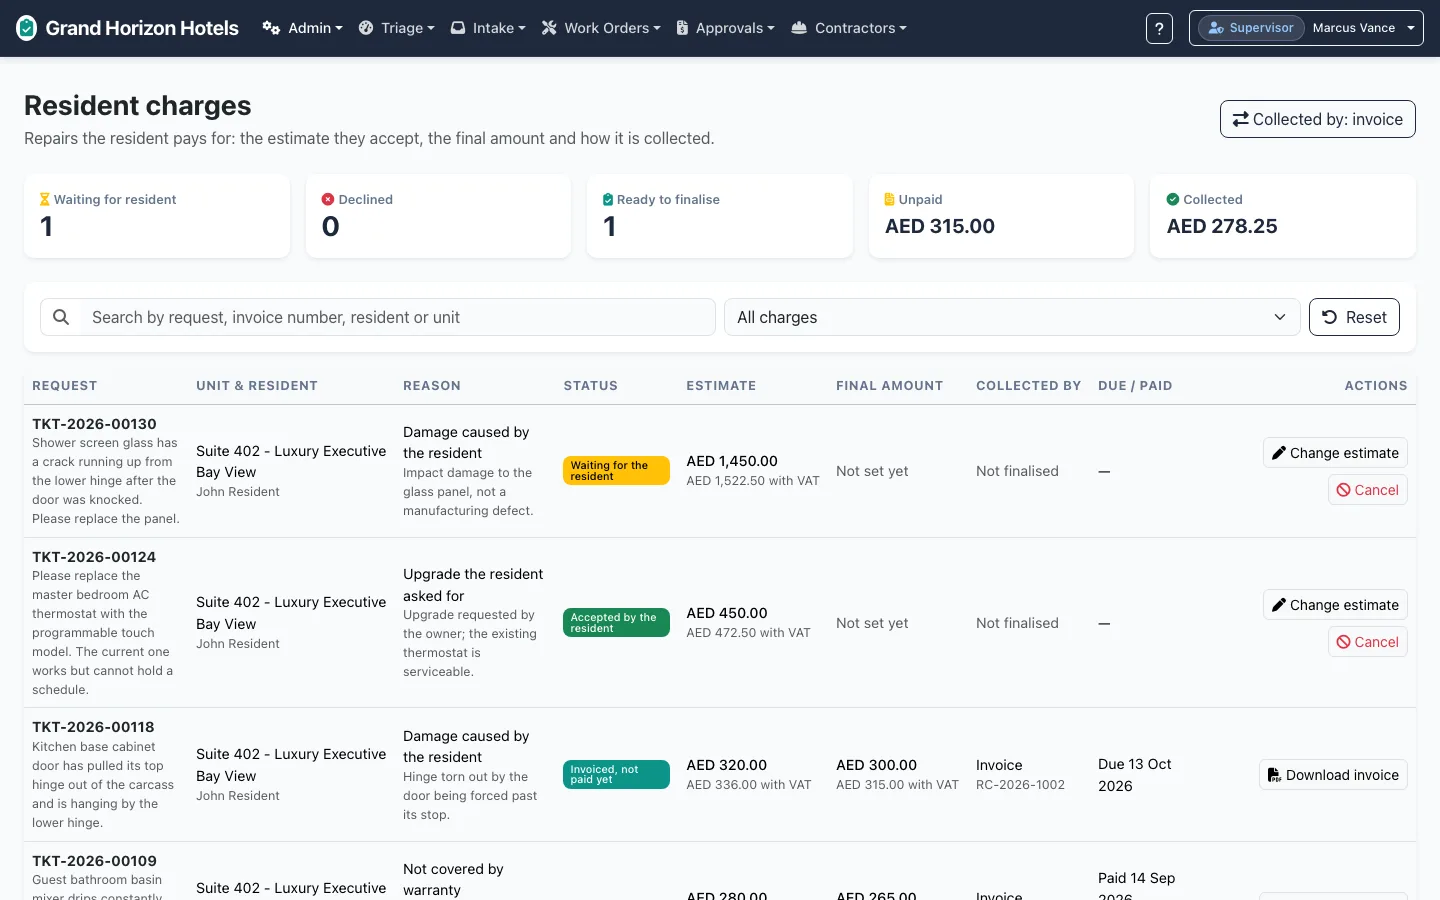
Task: Open the help question mark icon
Action: [1159, 28]
